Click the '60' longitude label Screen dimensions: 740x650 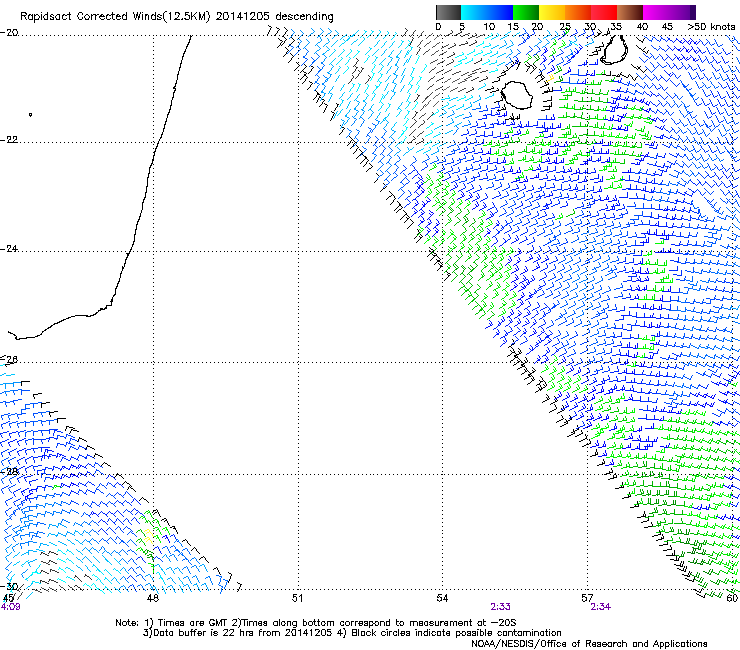(x=732, y=598)
